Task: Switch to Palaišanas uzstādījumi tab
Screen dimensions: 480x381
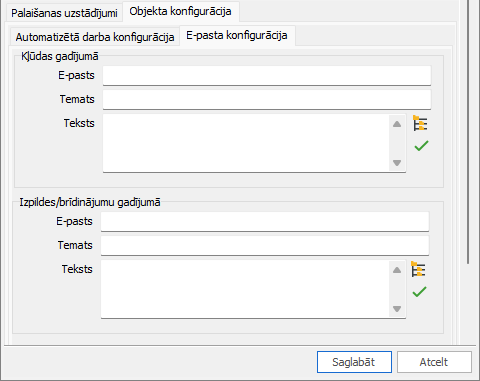Action: tap(64, 13)
